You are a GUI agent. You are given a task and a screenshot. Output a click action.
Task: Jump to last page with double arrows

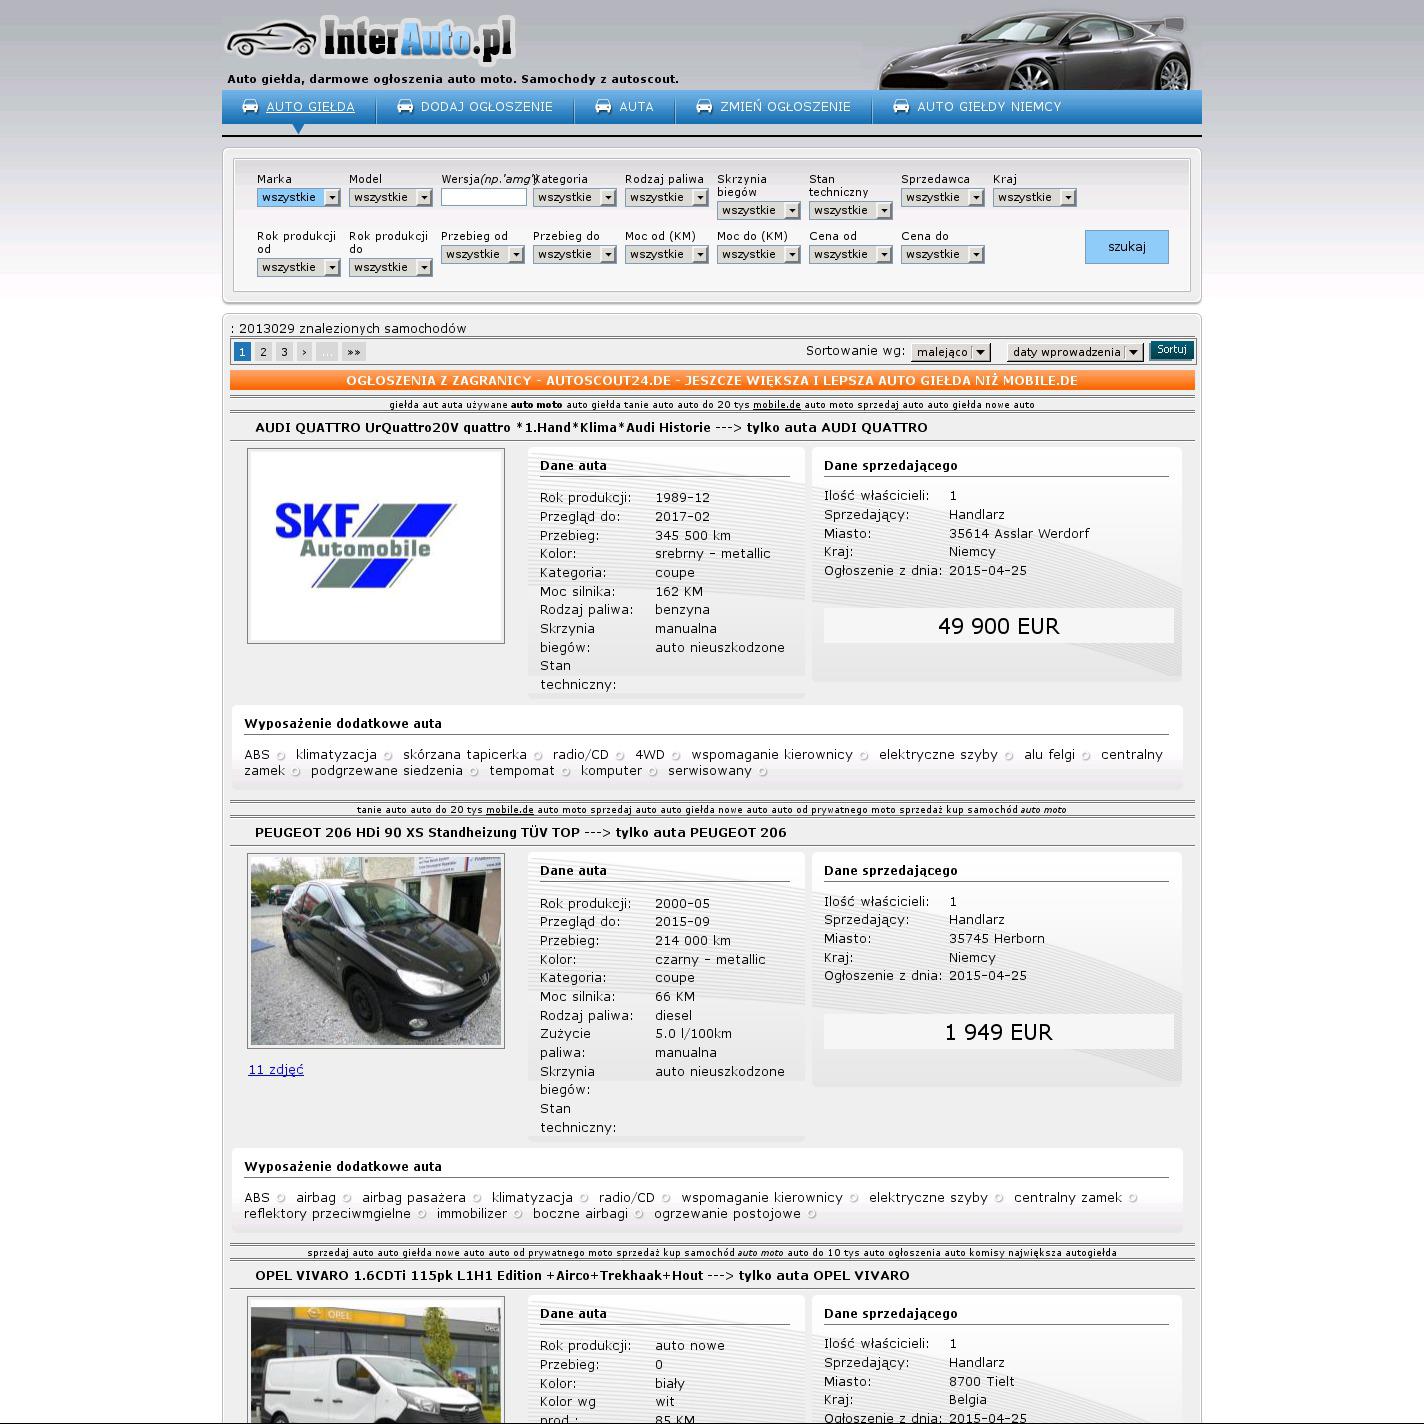[x=353, y=352]
